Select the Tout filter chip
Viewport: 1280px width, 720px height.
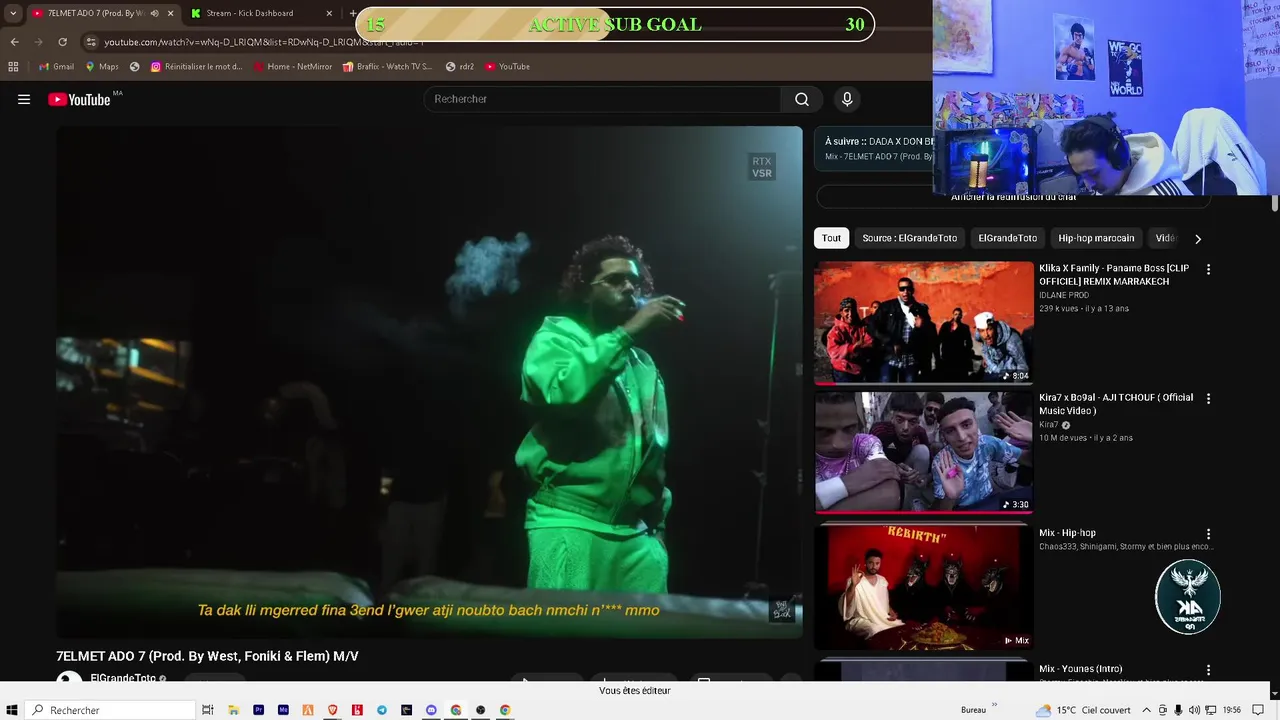pos(832,238)
